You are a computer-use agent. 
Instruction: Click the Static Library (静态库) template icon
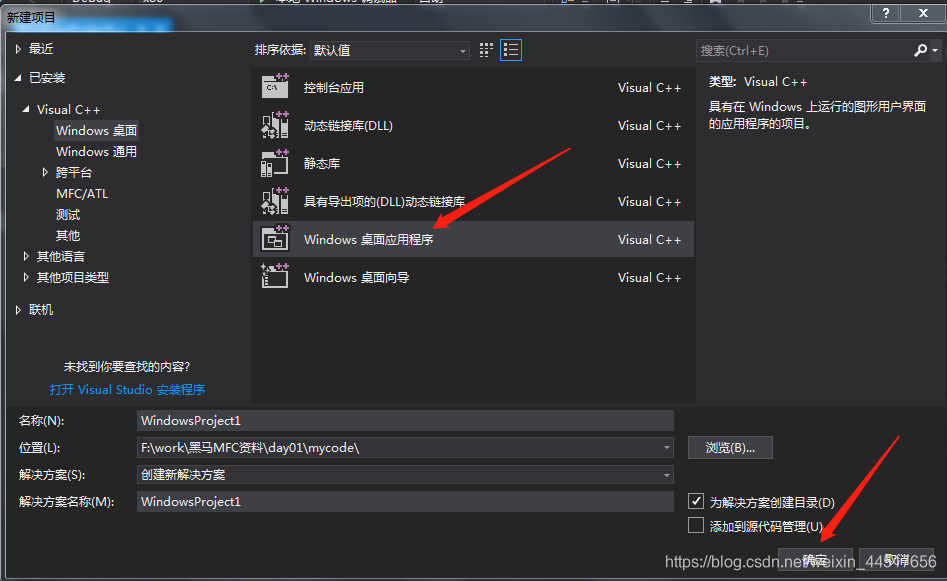pos(275,163)
